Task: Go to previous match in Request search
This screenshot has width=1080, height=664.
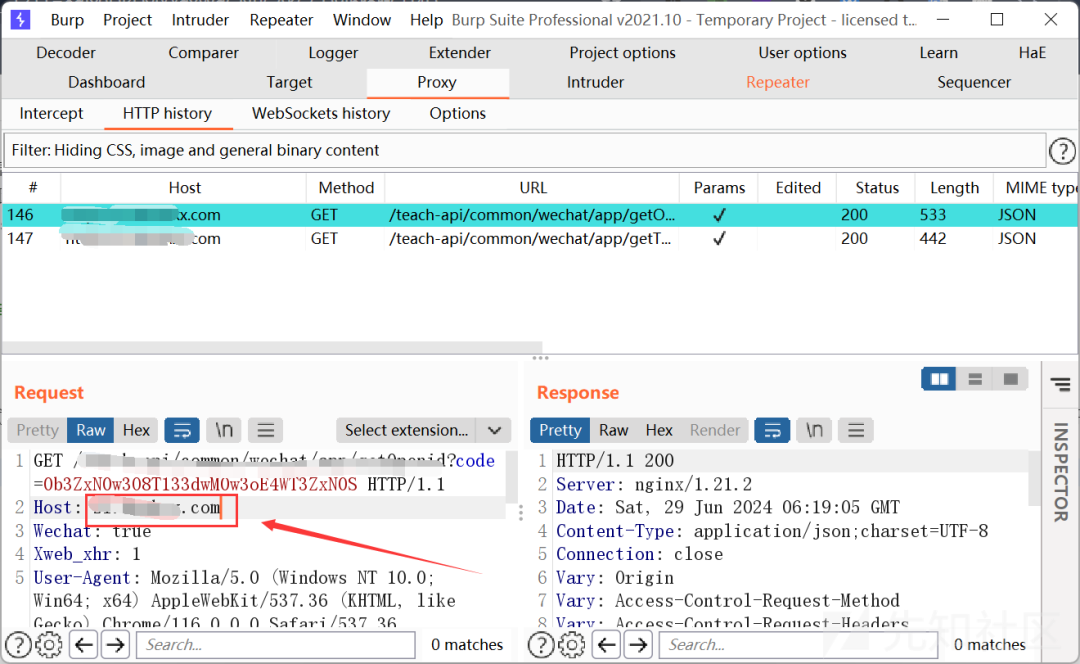Action: pyautogui.click(x=84, y=645)
